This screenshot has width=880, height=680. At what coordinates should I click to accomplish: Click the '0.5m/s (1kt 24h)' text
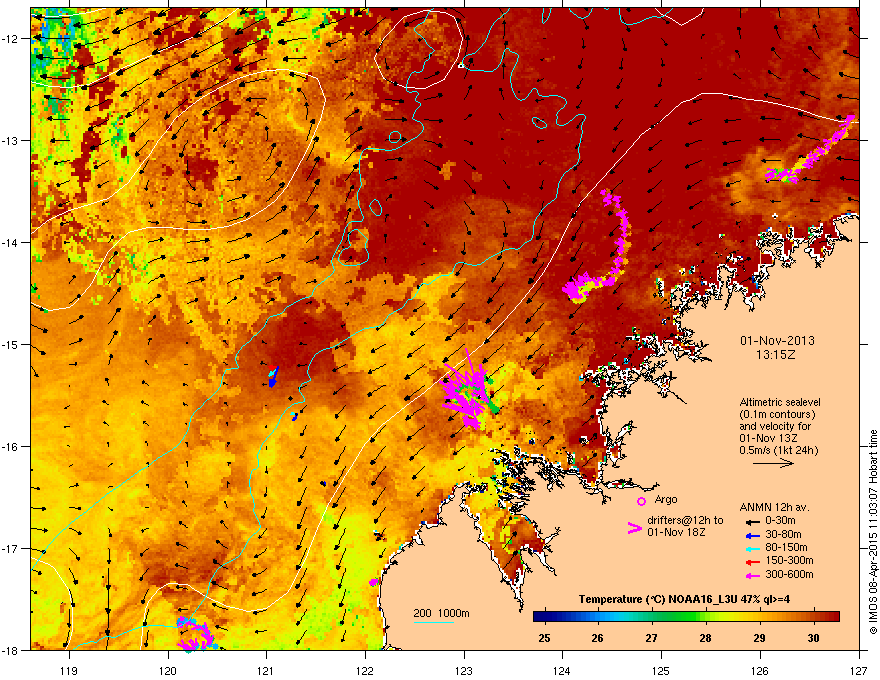pyautogui.click(x=778, y=450)
